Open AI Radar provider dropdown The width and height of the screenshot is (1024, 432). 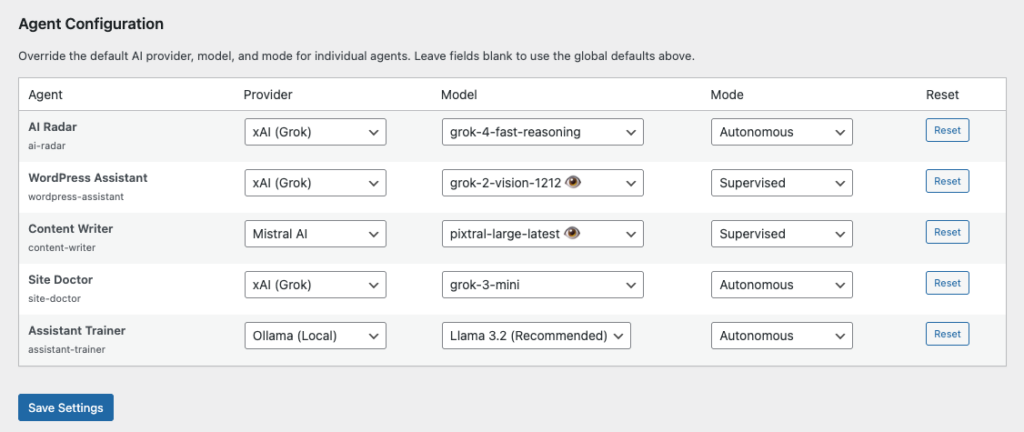(315, 132)
